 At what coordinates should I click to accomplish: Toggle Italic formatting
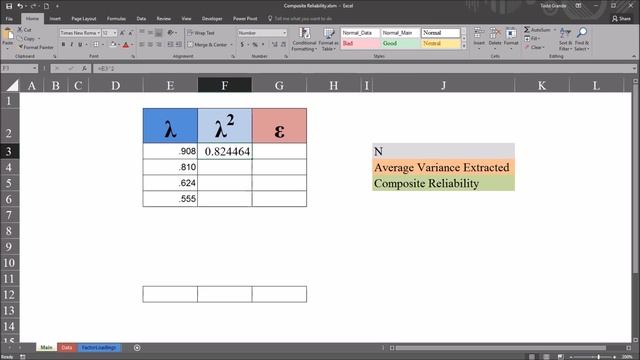(72, 44)
